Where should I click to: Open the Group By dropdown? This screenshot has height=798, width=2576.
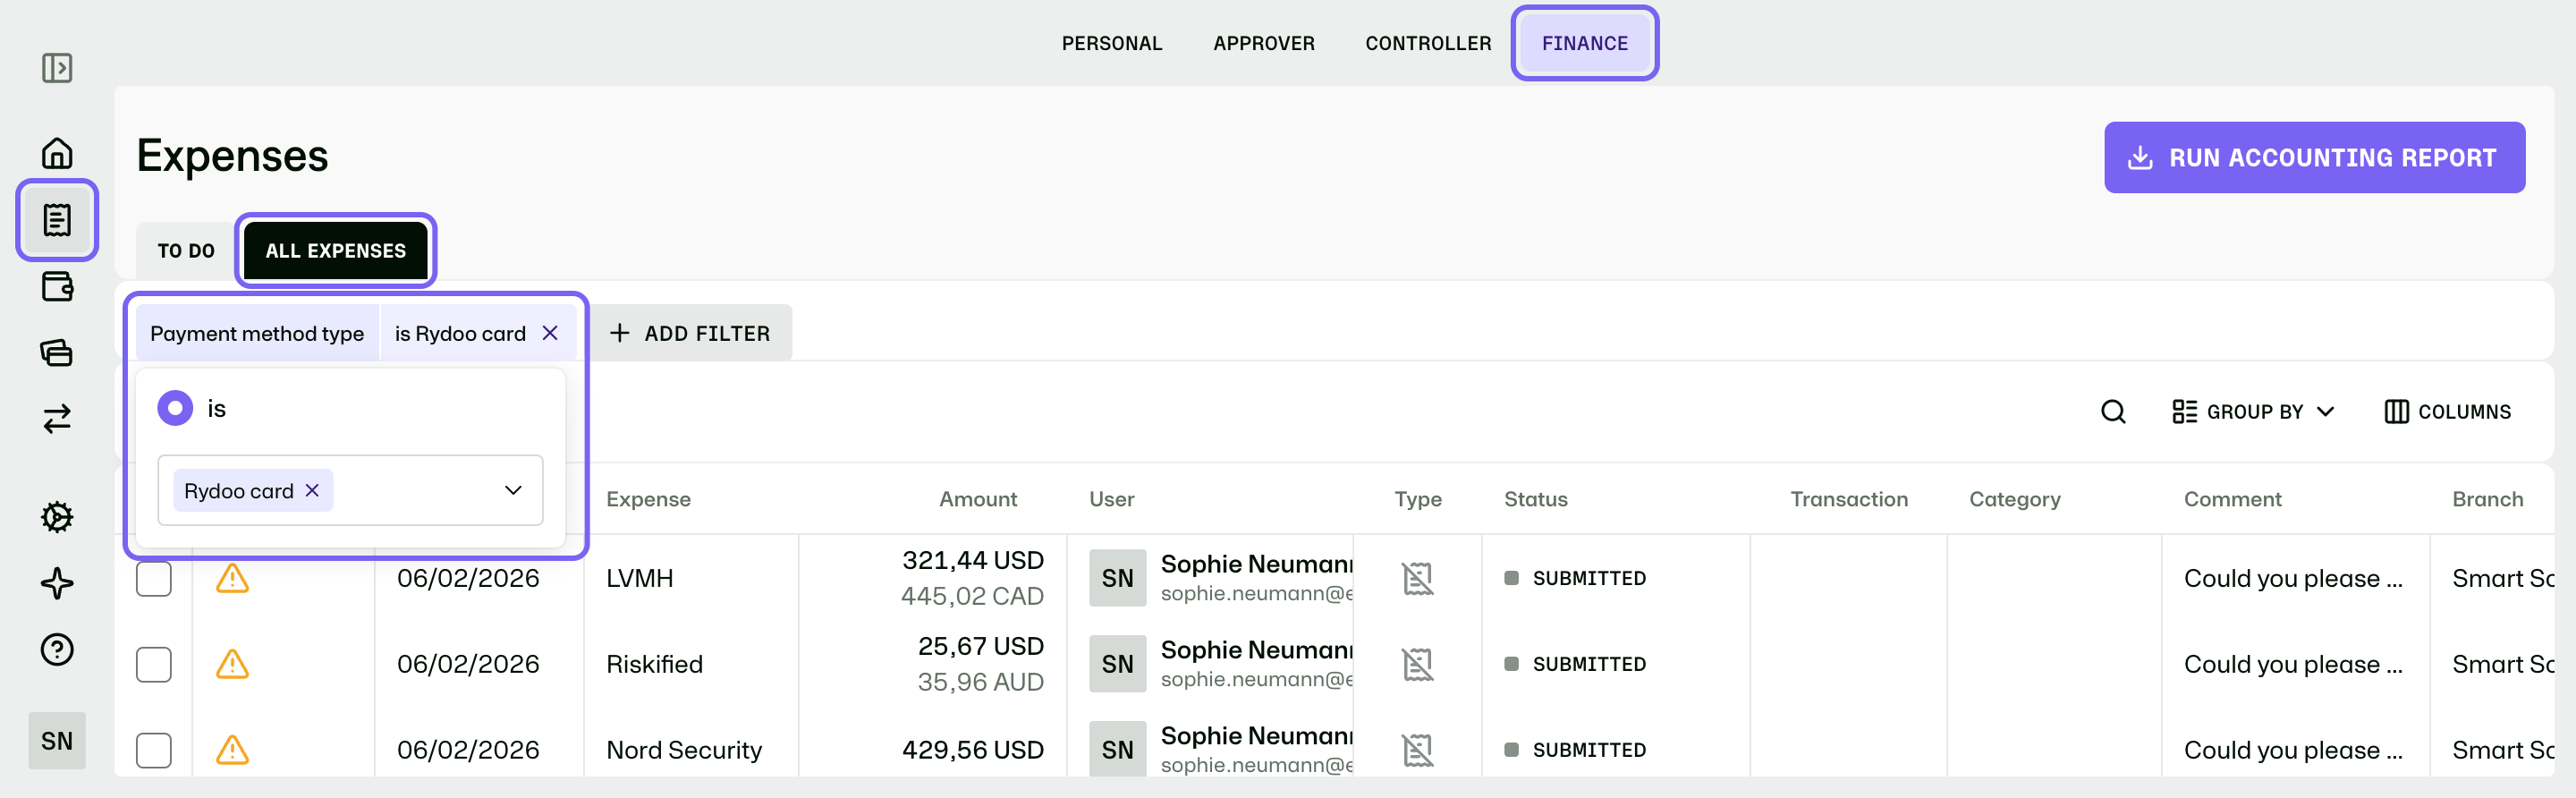pos(2253,412)
